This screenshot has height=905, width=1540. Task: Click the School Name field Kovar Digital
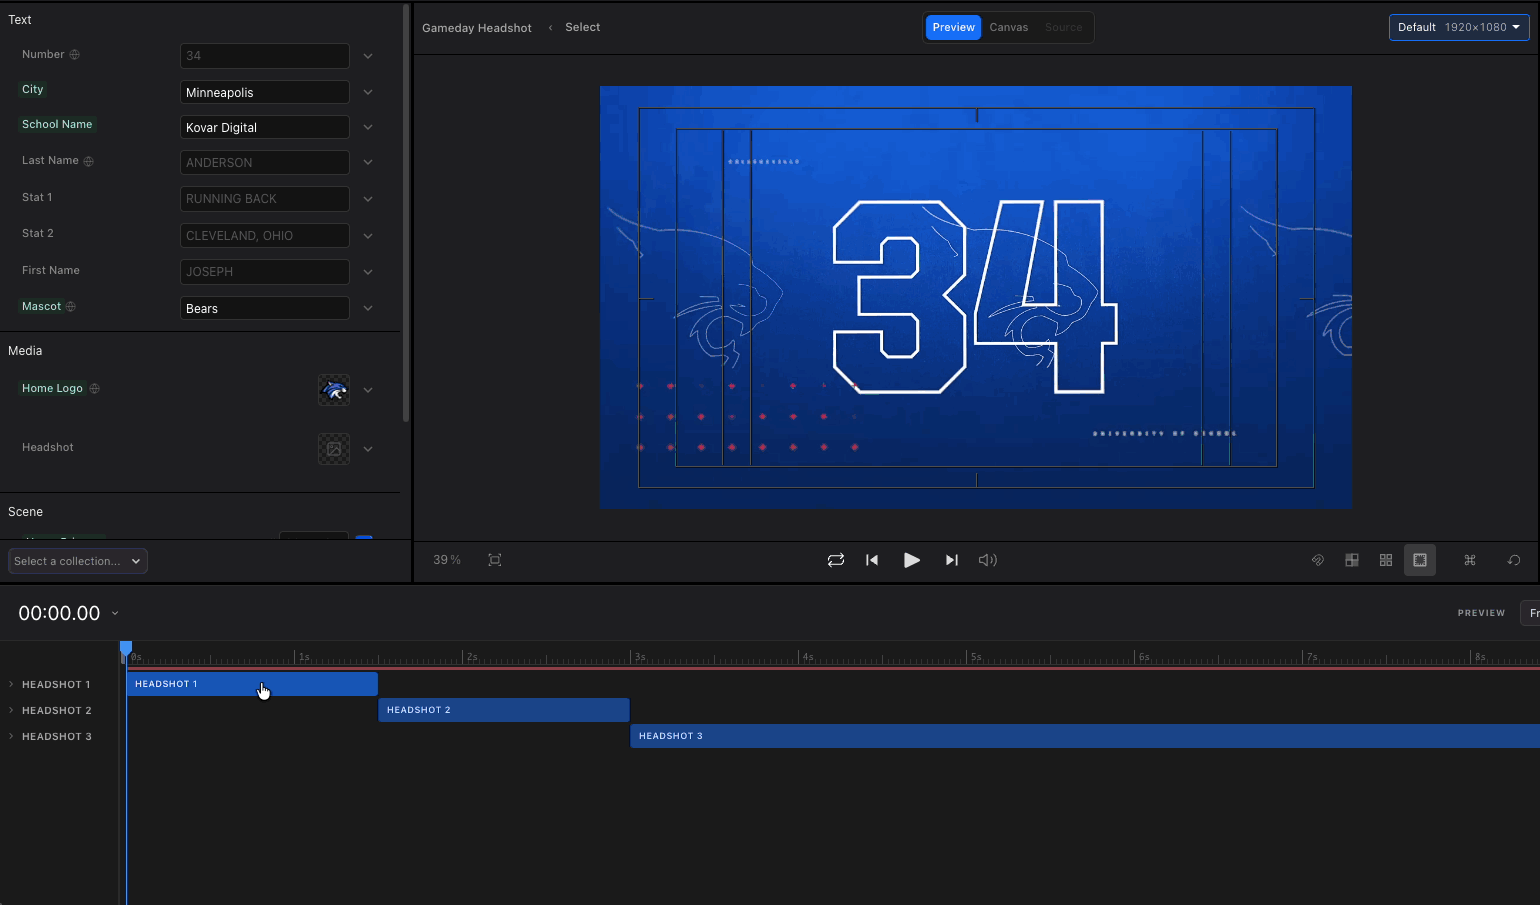[265, 127]
